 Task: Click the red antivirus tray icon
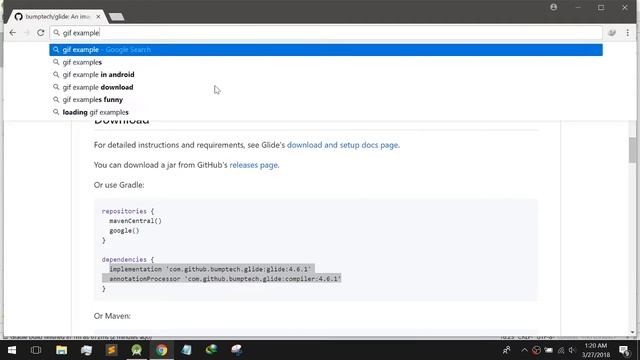pos(536,350)
